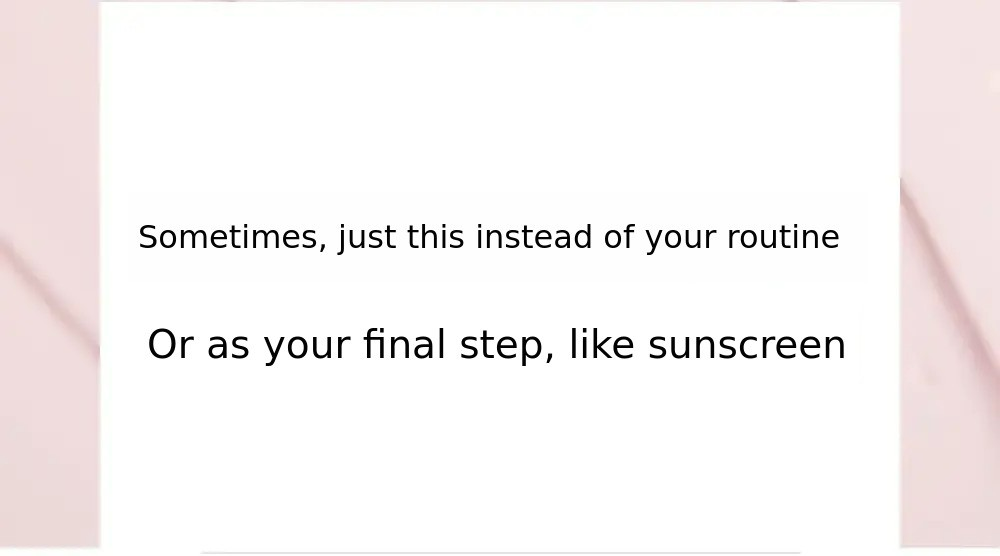Click the empty white area below the text
The width and height of the screenshot is (1000, 556).
tap(500, 460)
